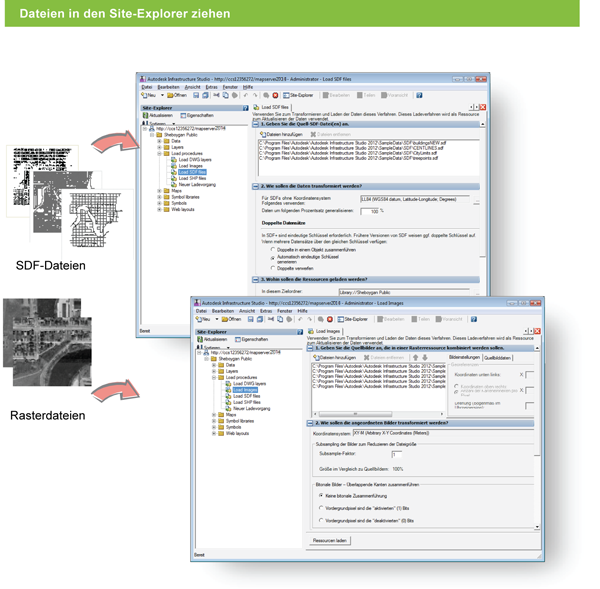Select Doppelte in einem Objekt zusammenführen option
Screen dimensions: 600x589
point(273,250)
